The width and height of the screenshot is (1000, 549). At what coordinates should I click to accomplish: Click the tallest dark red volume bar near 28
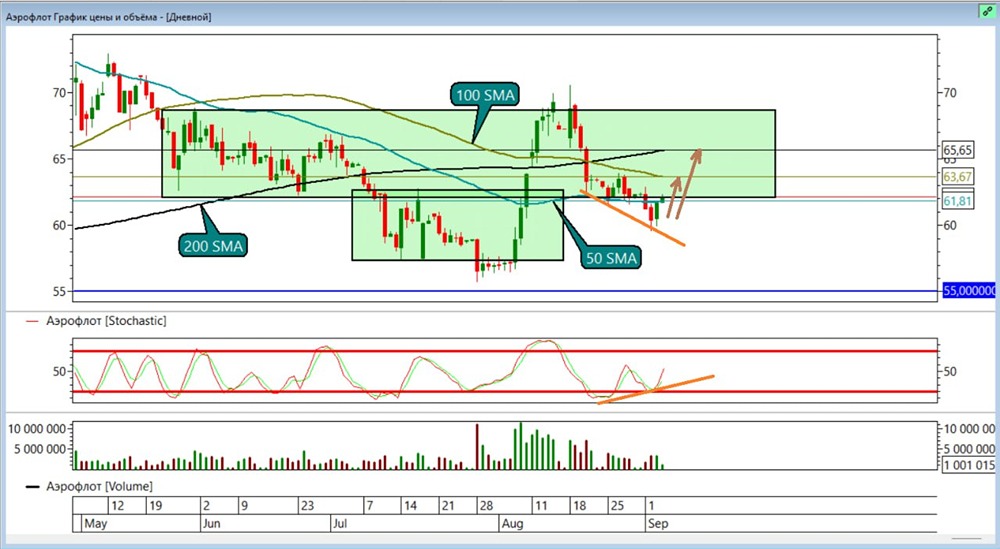click(477, 446)
